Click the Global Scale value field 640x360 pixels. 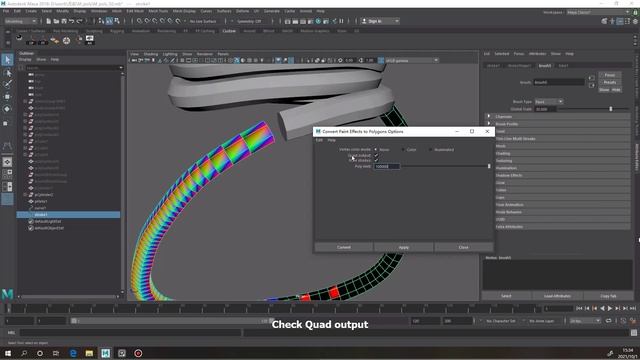coord(546,109)
